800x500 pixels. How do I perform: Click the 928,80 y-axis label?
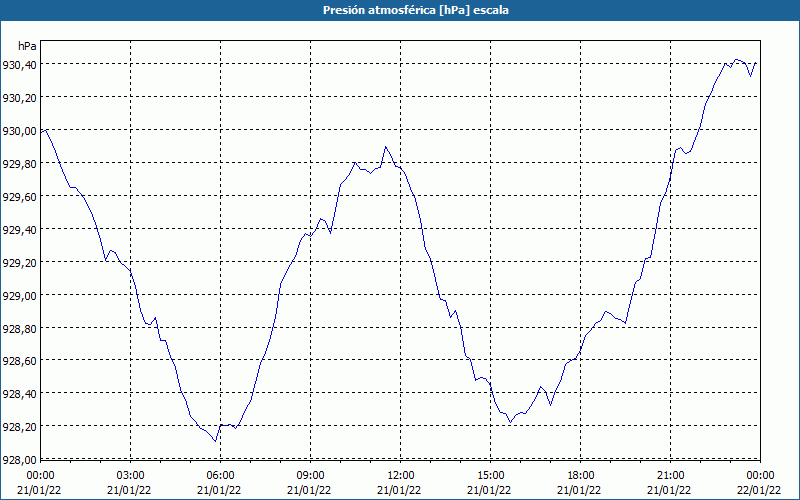click(19, 328)
